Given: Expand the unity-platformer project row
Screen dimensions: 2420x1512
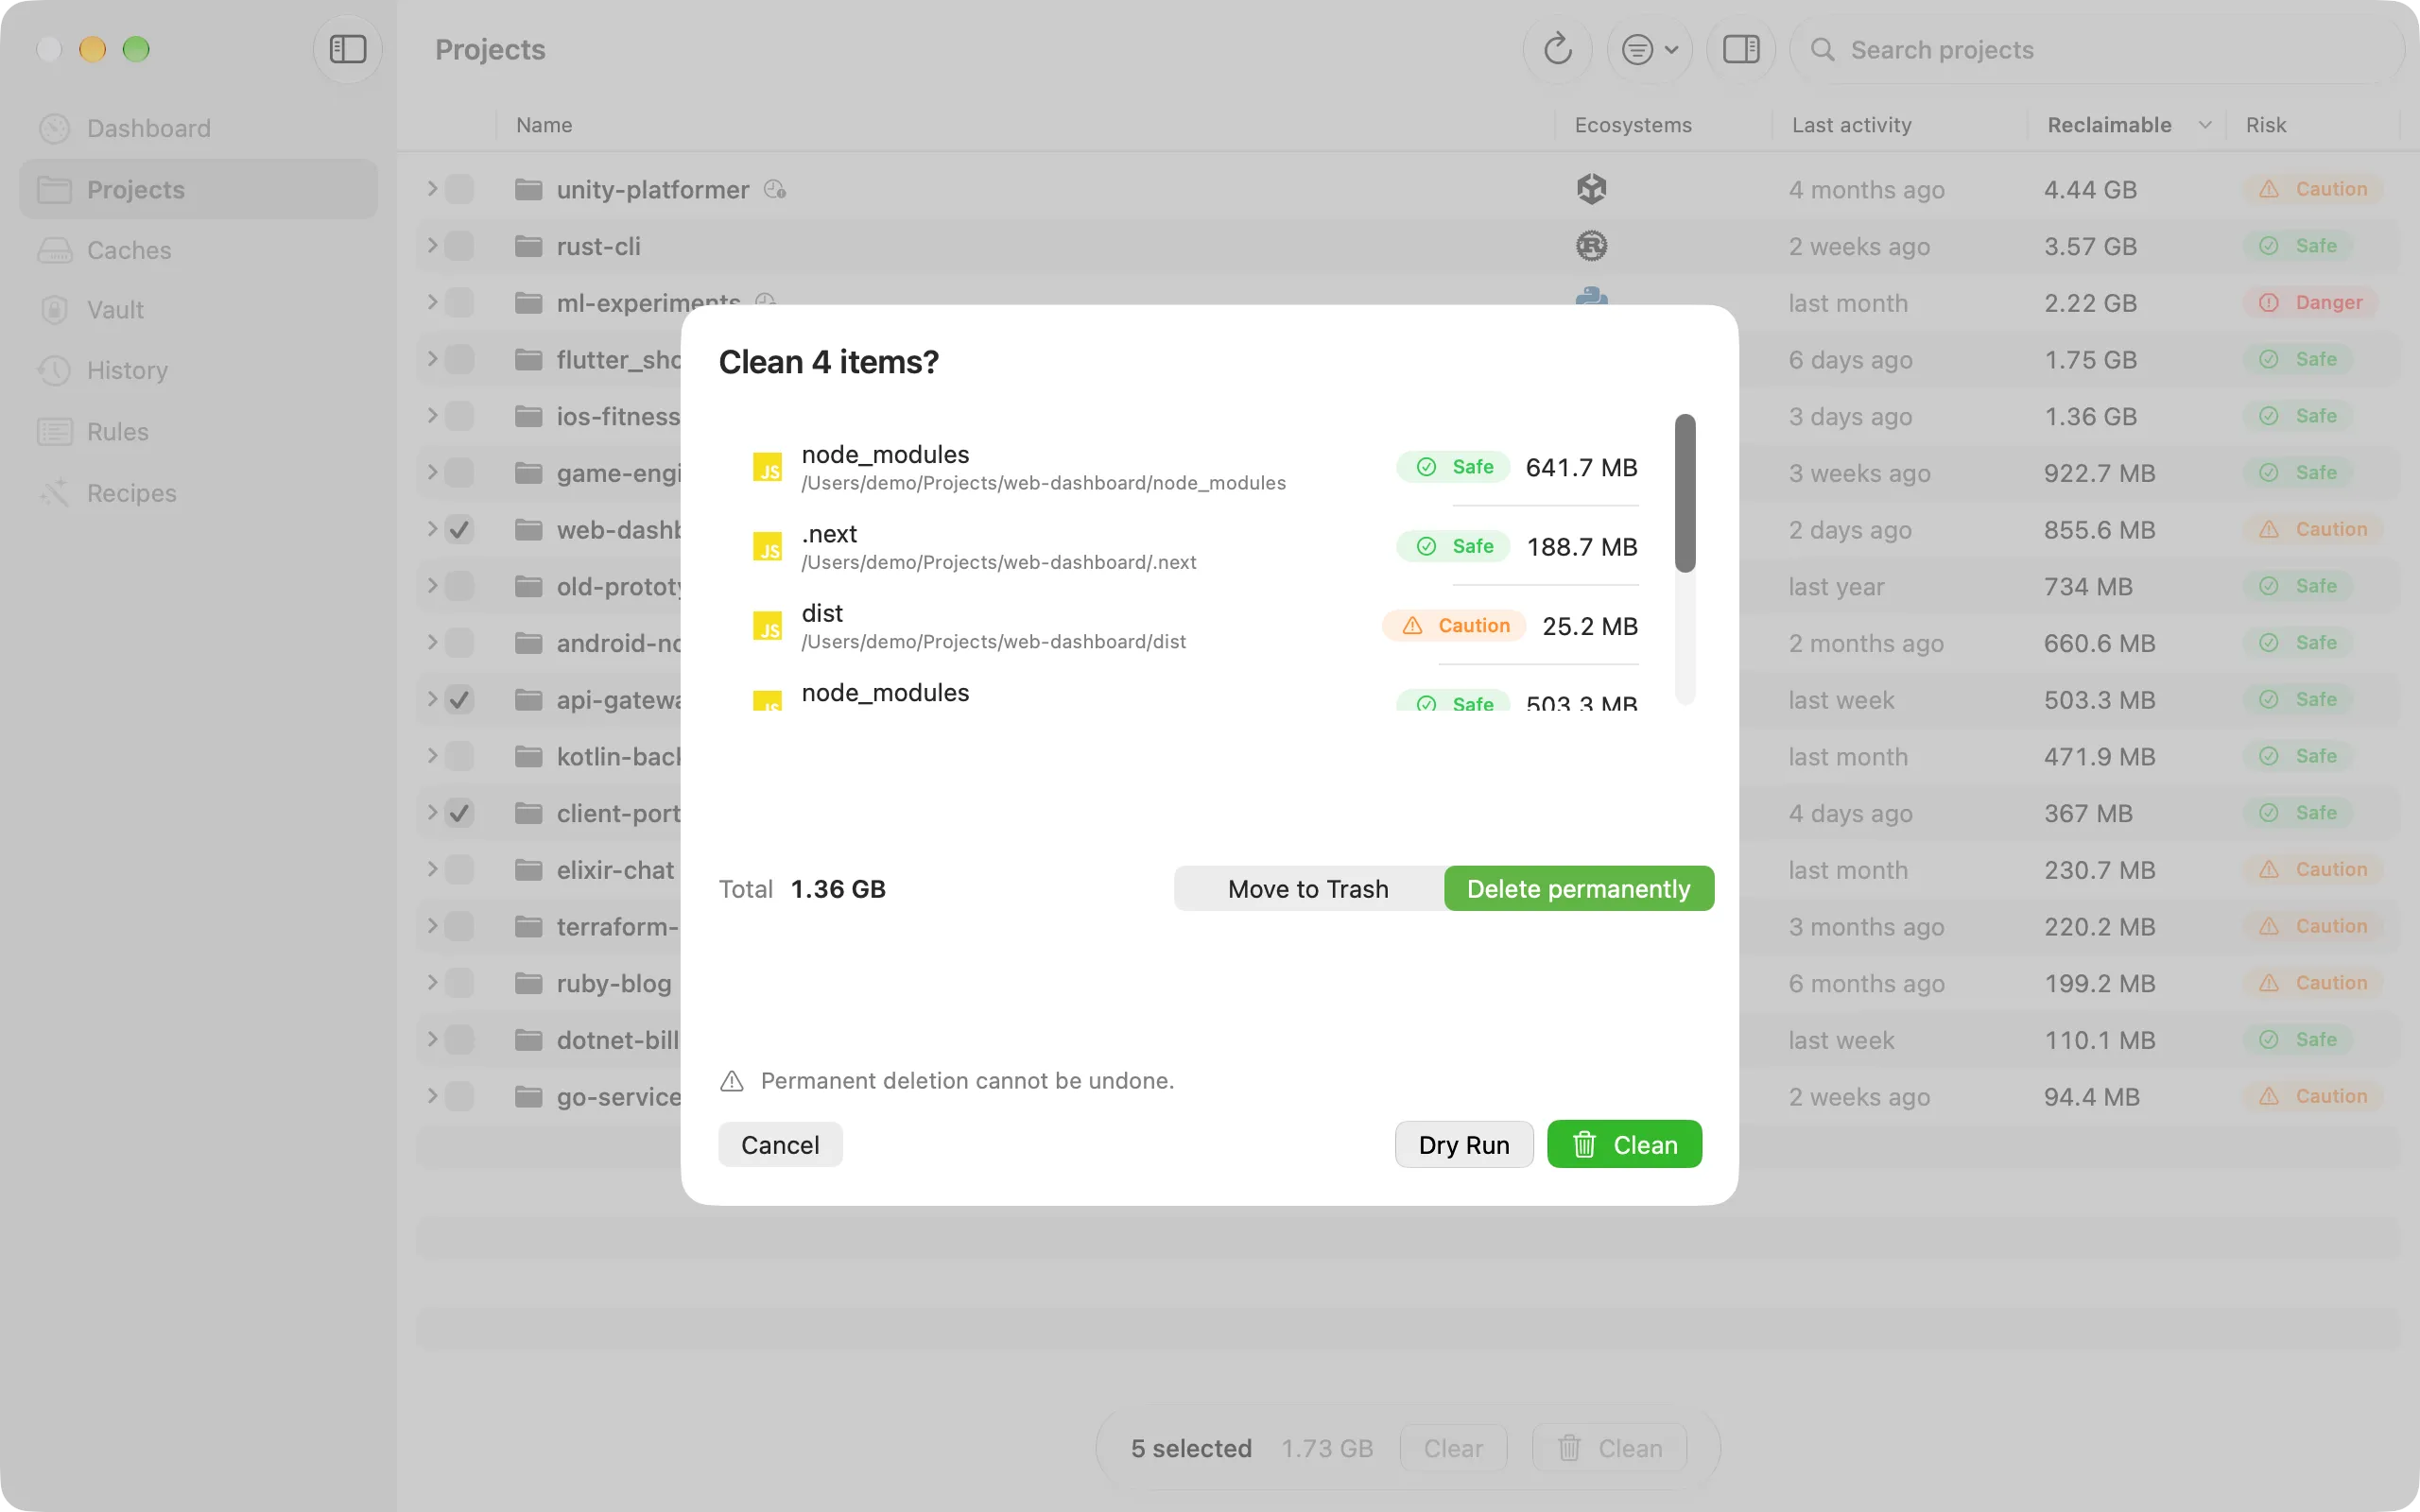Looking at the screenshot, I should click(x=432, y=189).
